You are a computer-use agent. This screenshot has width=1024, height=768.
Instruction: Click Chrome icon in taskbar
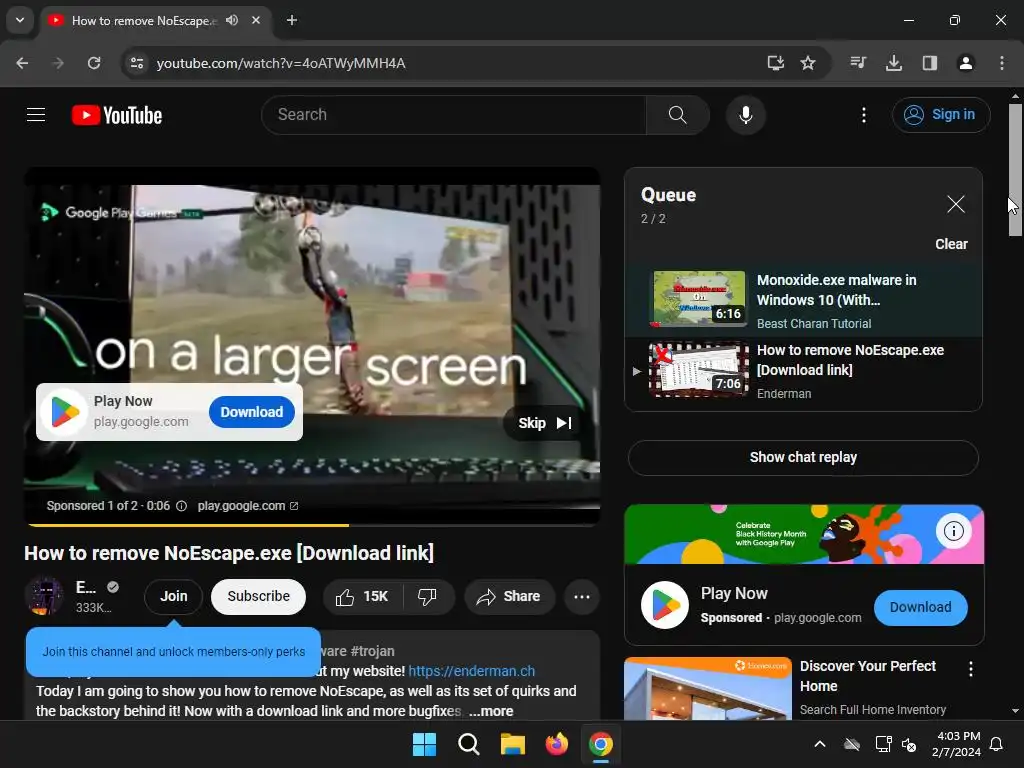[x=600, y=744]
